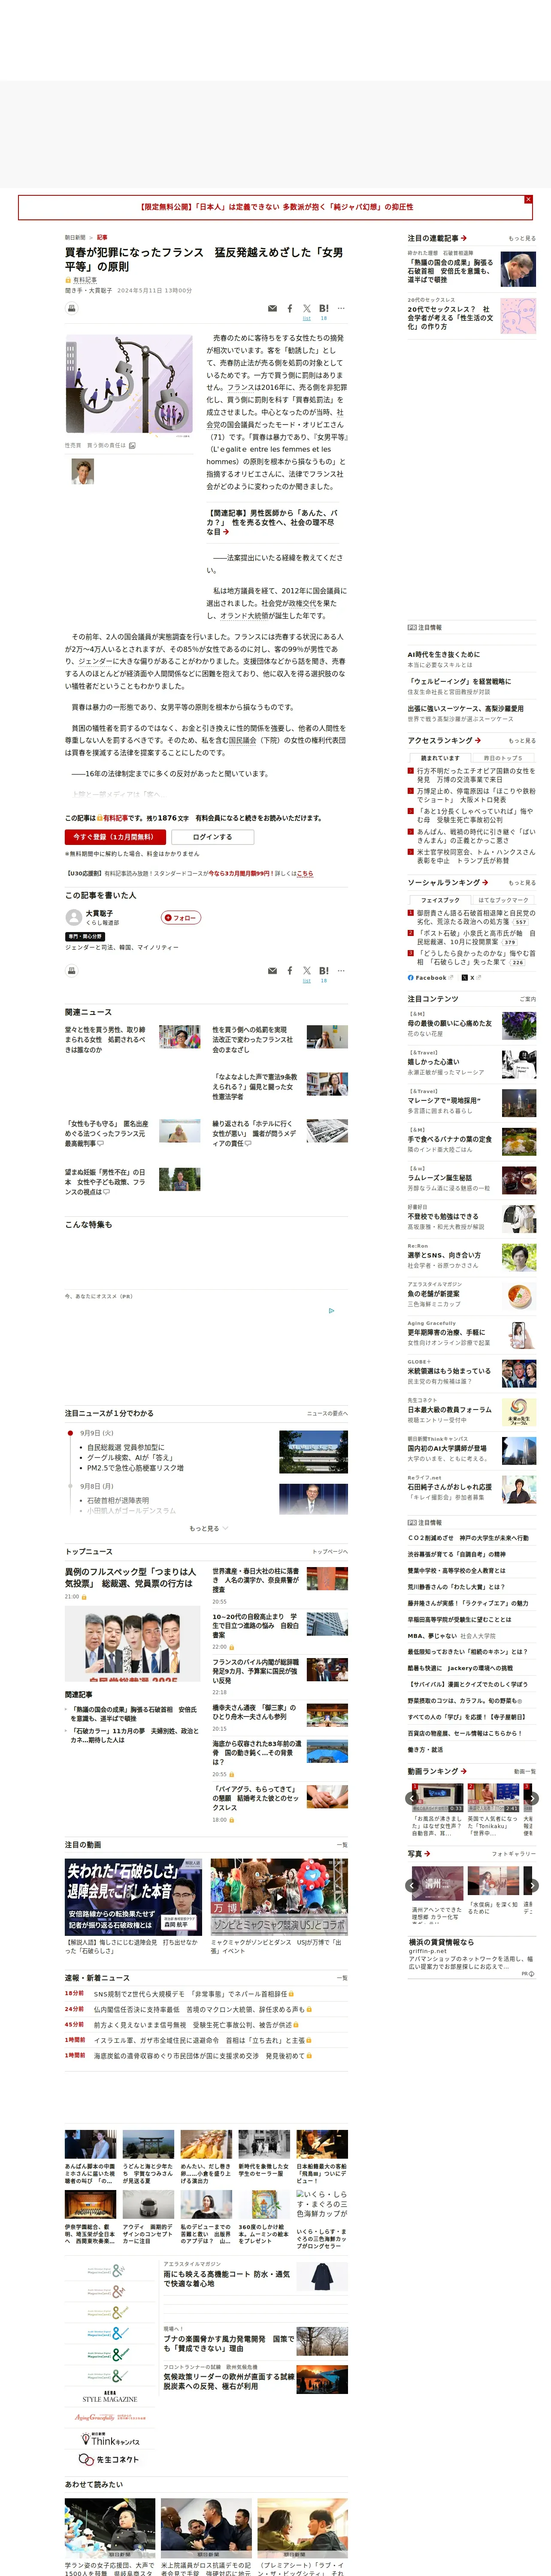This screenshot has height=2576, width=551.
Task: Click 今すぐ登録 red registration button
Action: pyautogui.click(x=115, y=837)
